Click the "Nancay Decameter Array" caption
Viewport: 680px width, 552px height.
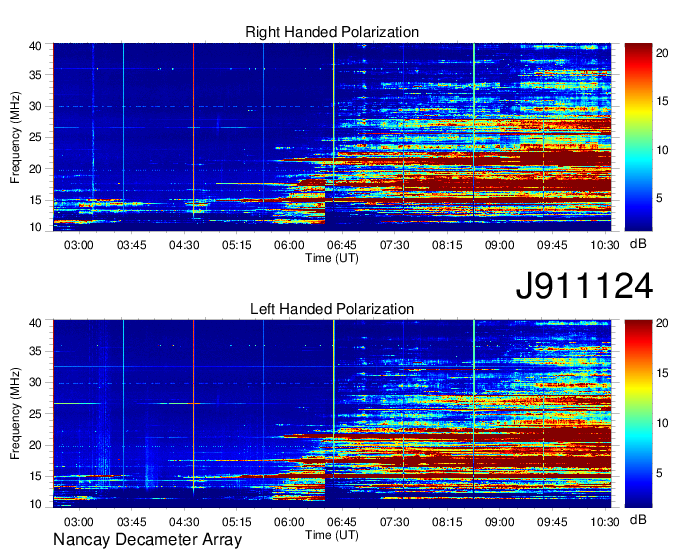click(147, 540)
